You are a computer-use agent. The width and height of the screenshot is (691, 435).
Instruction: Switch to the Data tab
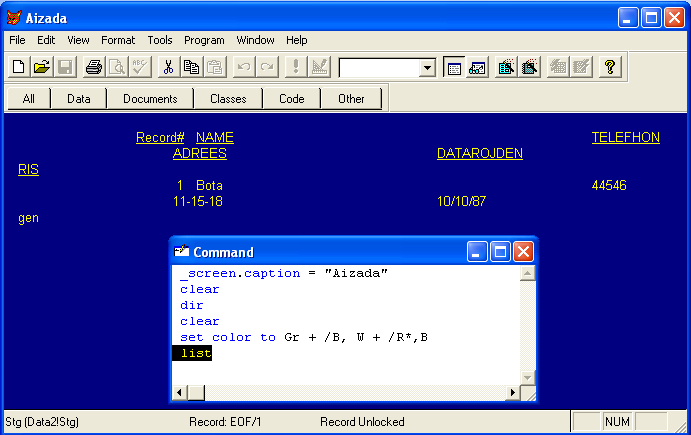(x=79, y=99)
